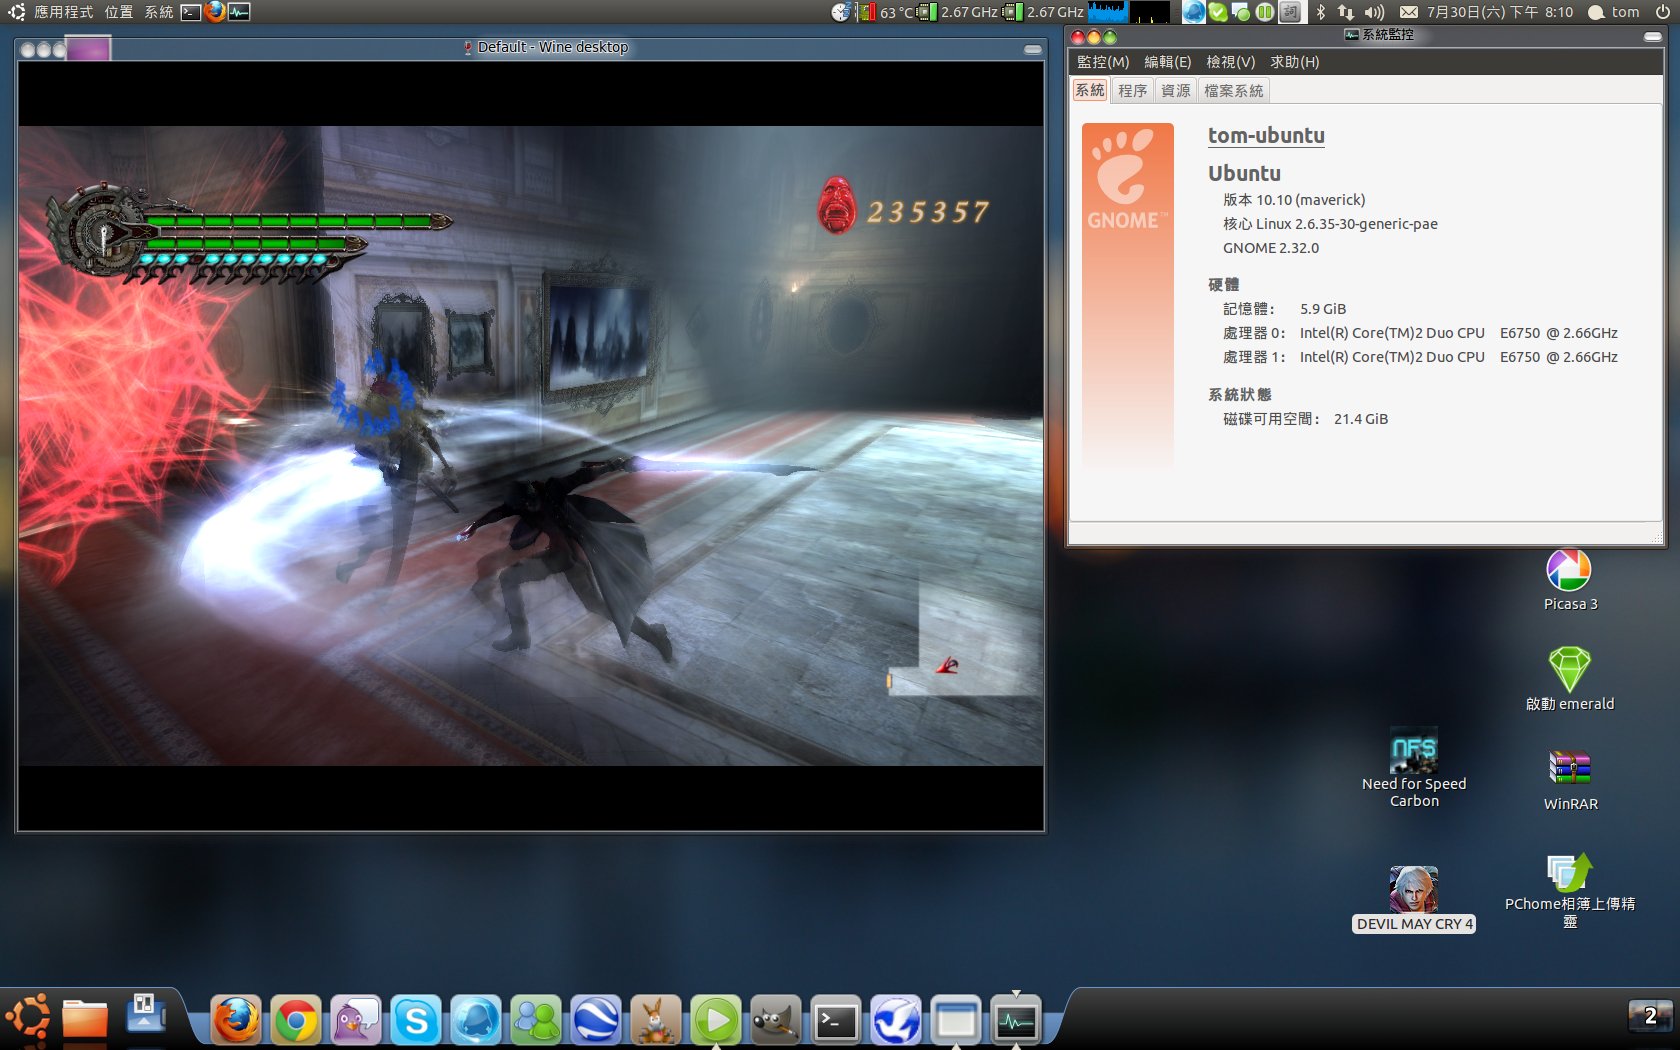Click the kernel Linux 2.6.35-30-generic-pae text

1330,224
